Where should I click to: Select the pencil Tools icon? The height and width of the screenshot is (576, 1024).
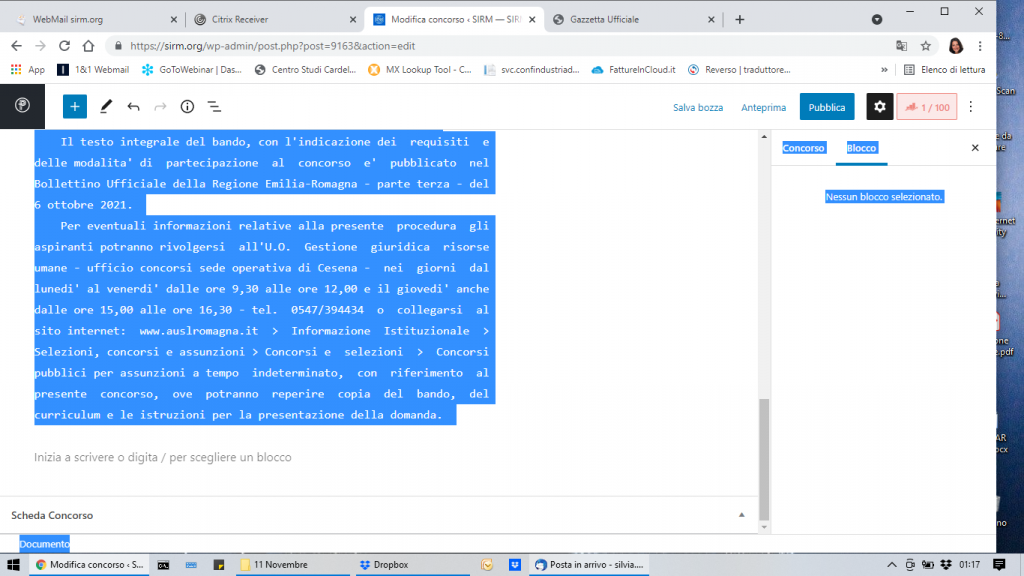[106, 106]
